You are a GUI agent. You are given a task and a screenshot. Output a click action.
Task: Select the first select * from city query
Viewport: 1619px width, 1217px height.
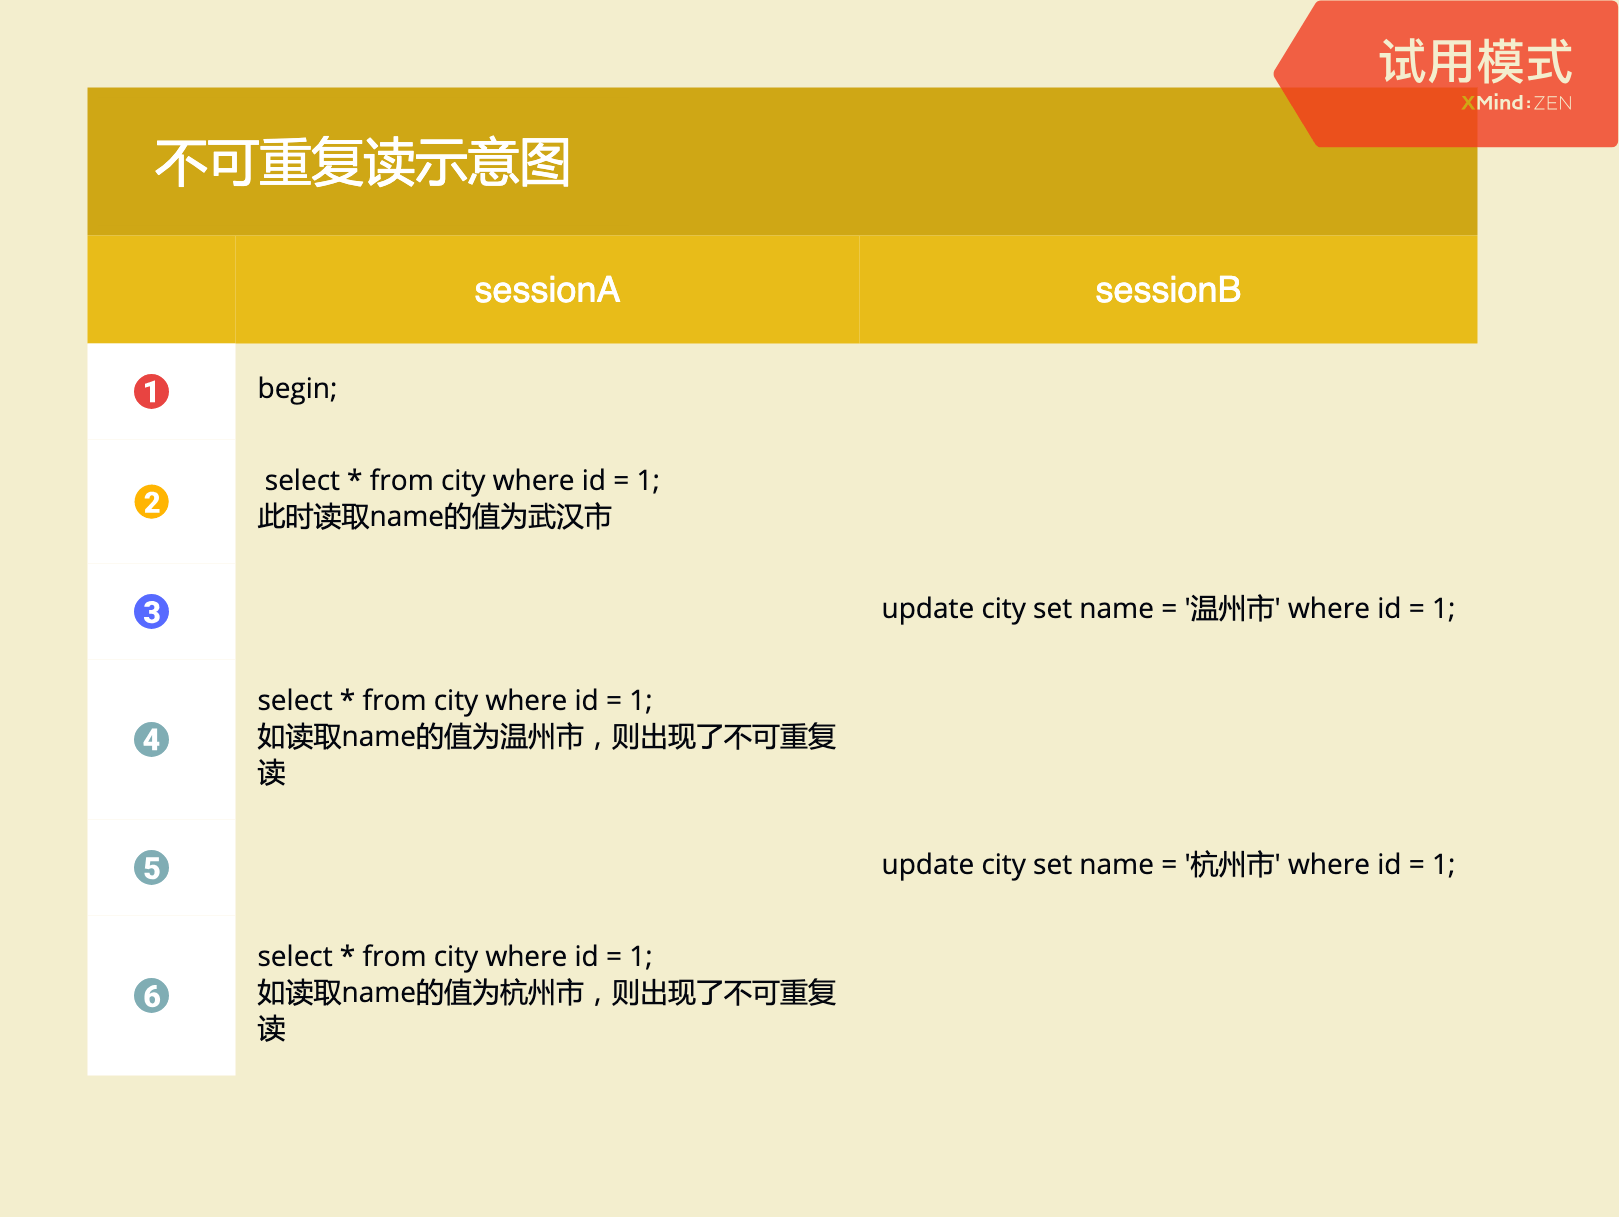click(460, 480)
